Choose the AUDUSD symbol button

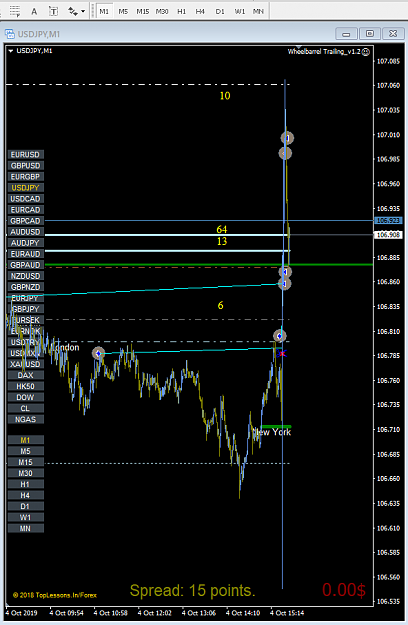pos(26,232)
